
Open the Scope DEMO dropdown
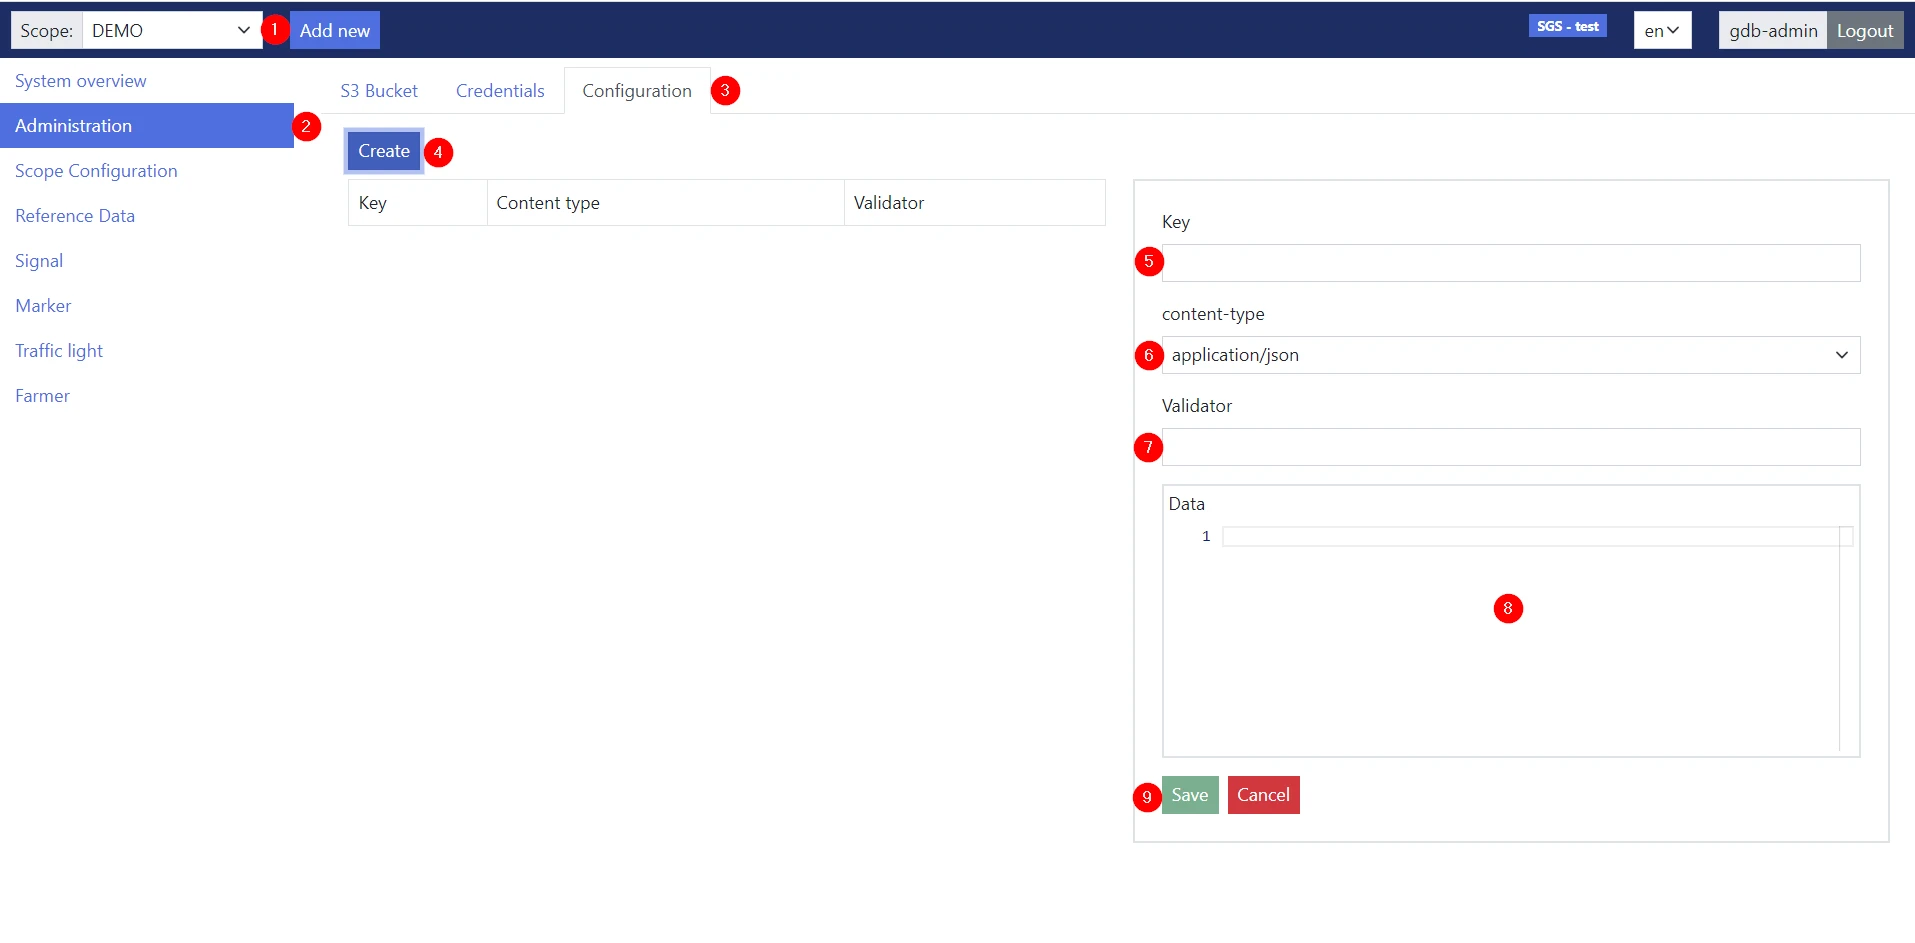pos(171,30)
